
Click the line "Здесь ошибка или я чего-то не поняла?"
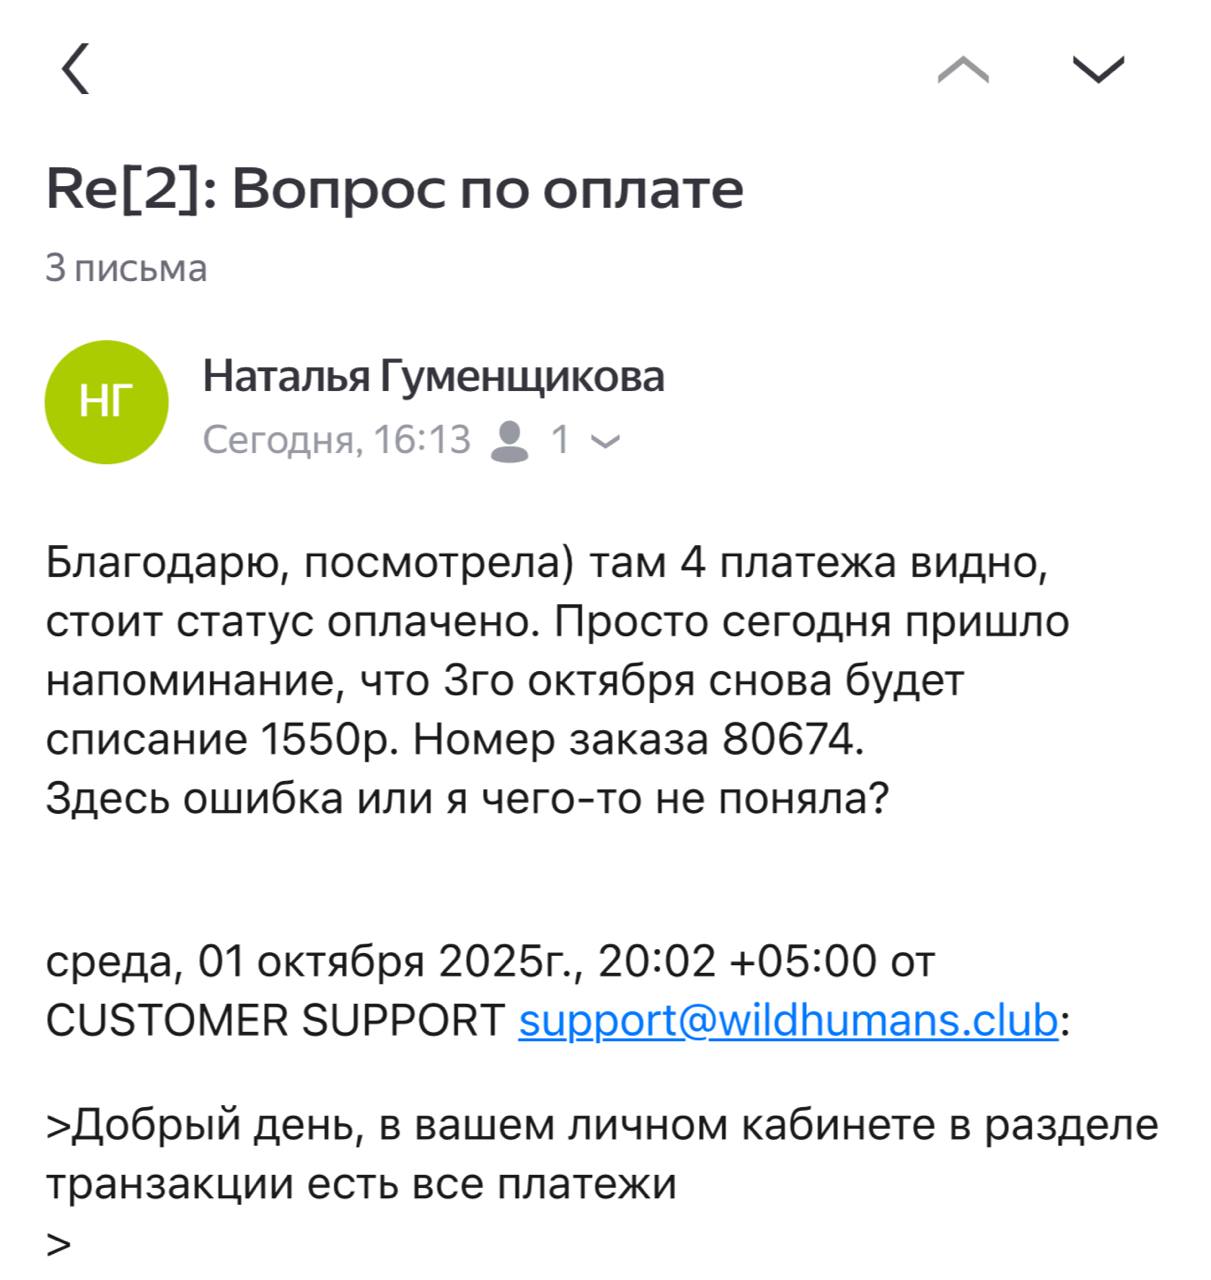(x=466, y=798)
